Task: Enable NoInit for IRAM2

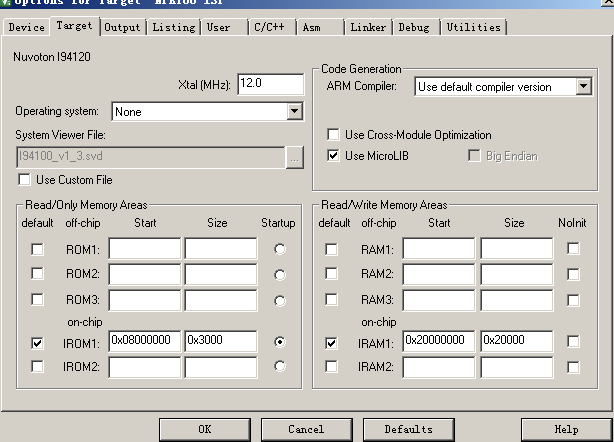Action: coord(573,367)
